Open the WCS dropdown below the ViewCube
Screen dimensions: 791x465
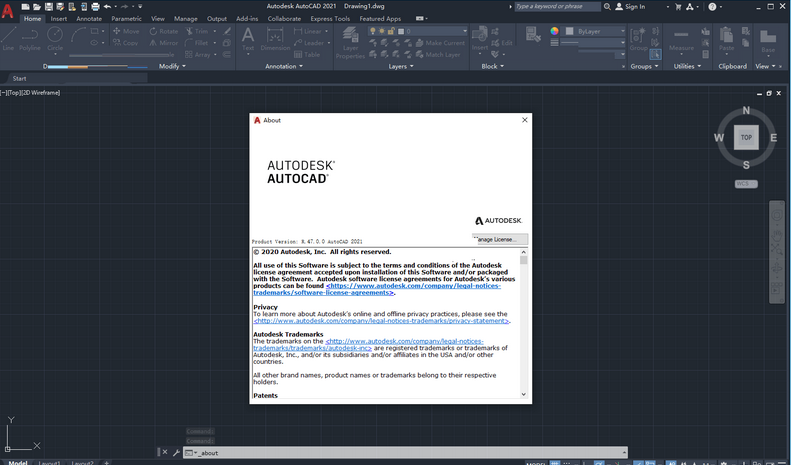(x=746, y=184)
